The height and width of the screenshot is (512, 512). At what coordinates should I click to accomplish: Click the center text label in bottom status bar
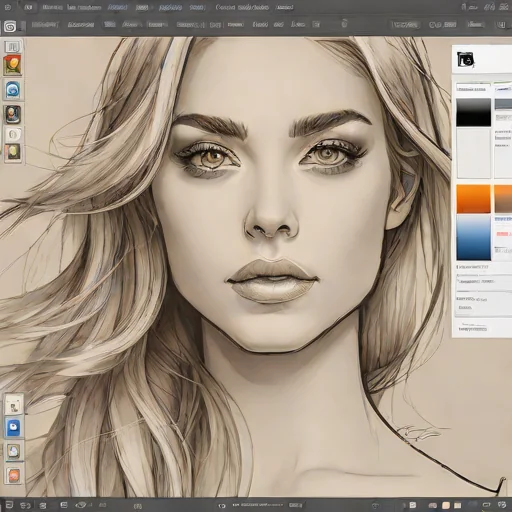[x=257, y=505]
